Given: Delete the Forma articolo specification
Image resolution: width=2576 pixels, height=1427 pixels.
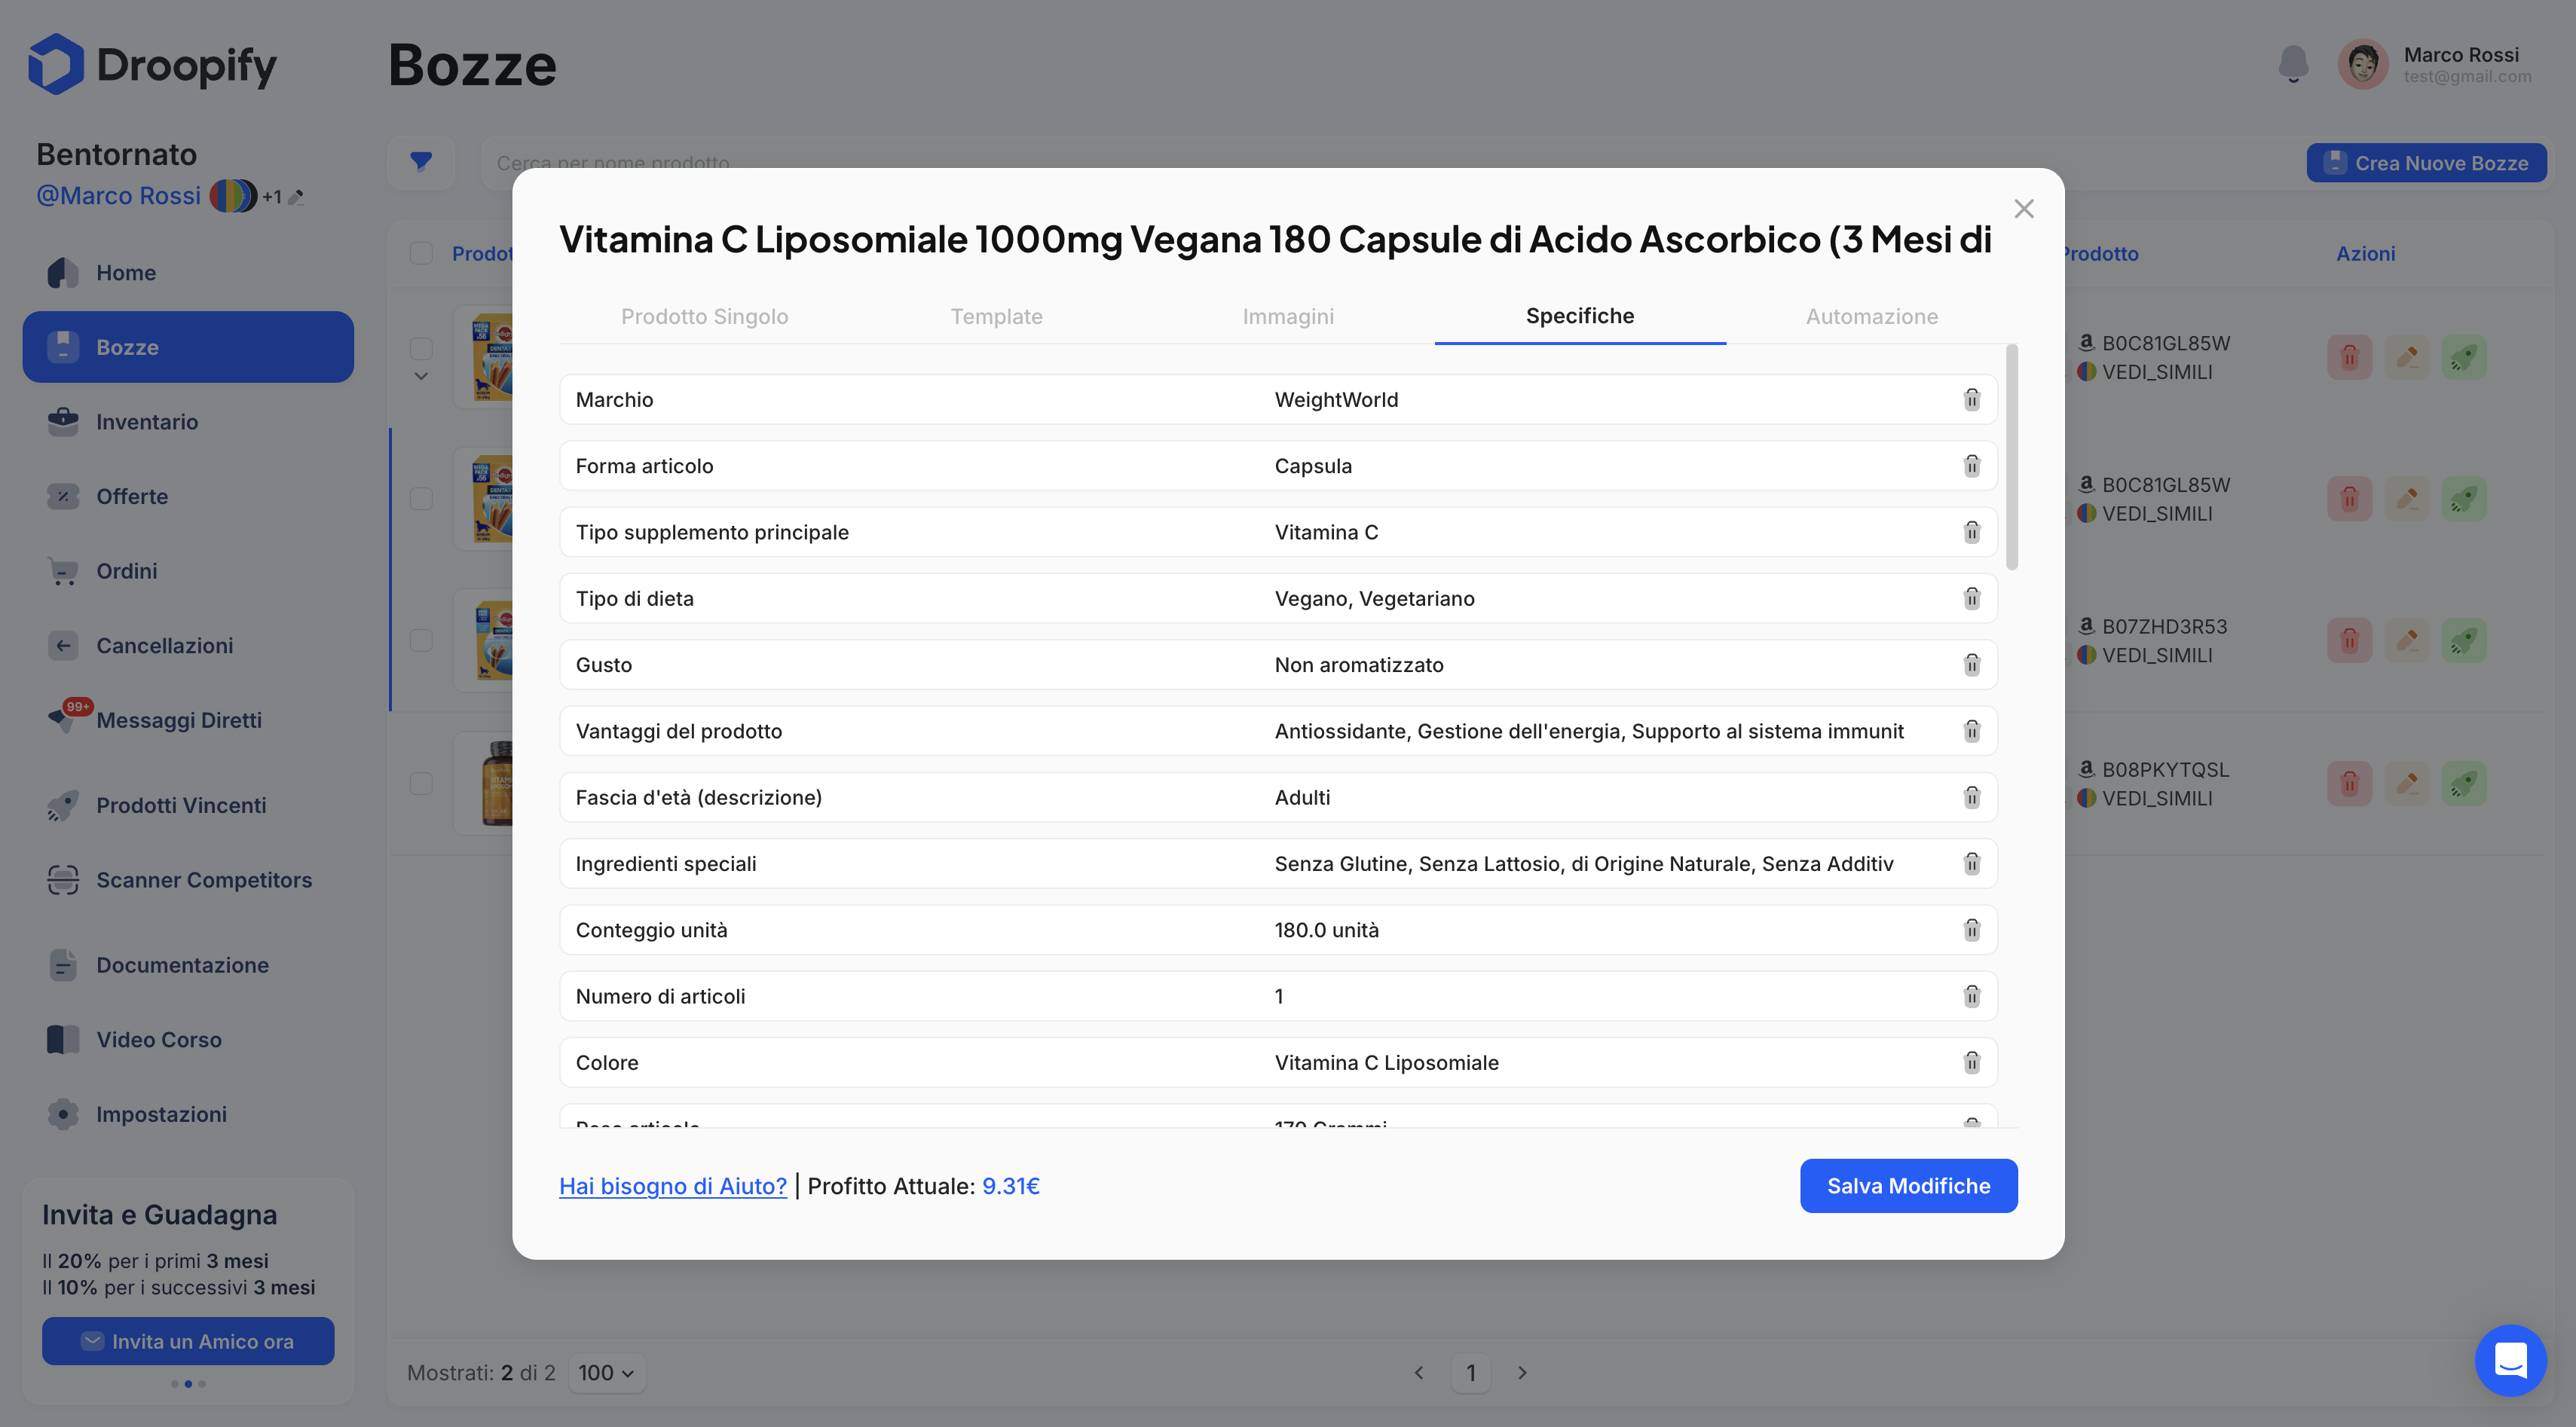Looking at the screenshot, I should [x=1971, y=465].
